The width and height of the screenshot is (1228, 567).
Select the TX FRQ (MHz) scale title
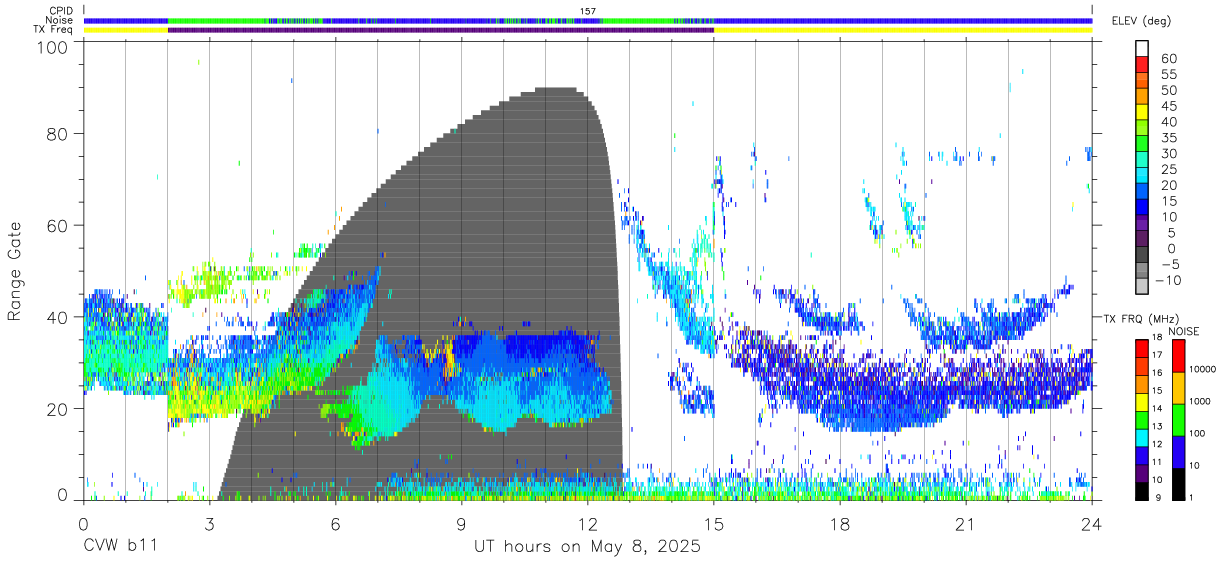tap(1139, 318)
